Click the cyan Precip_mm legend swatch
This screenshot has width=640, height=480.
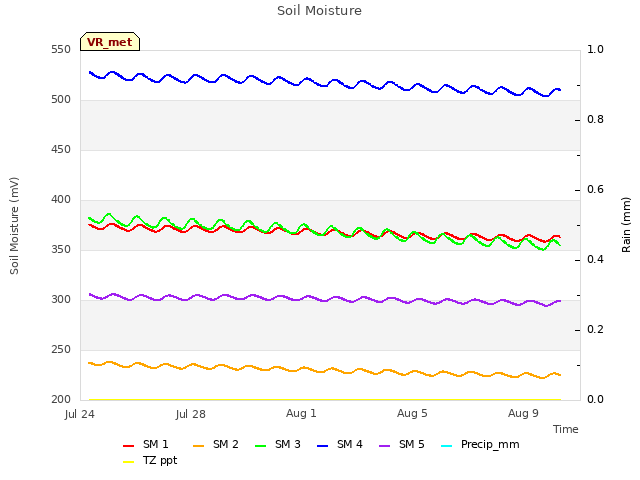pos(447,446)
